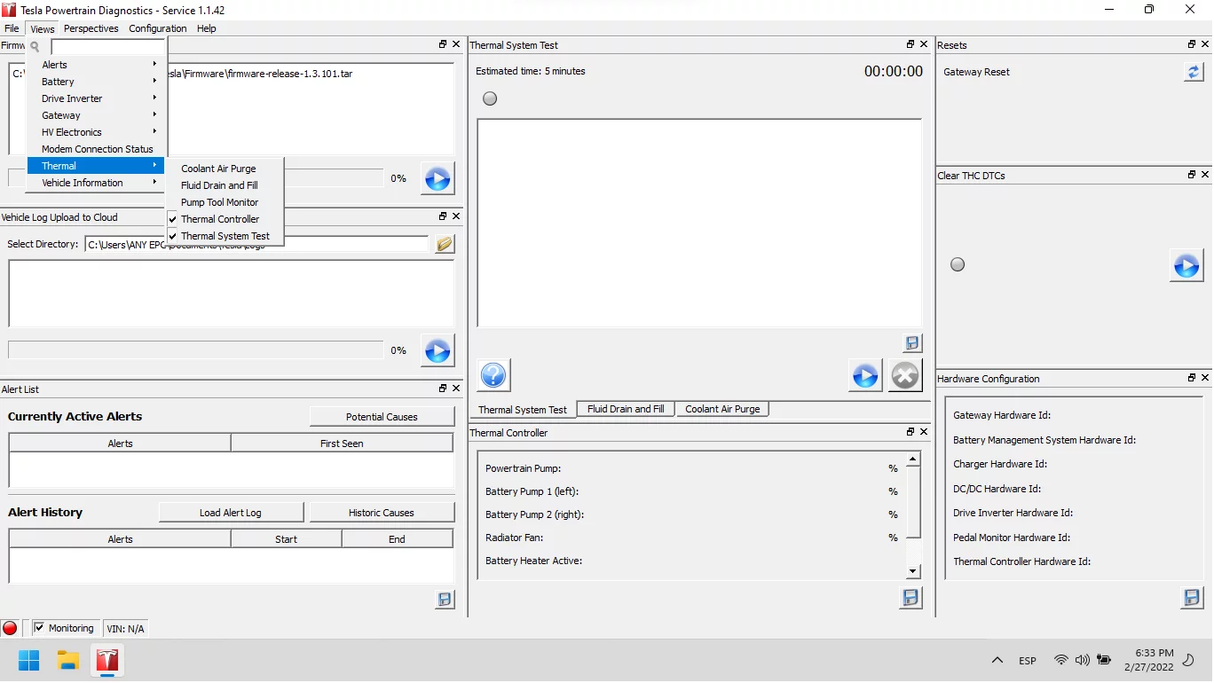The height and width of the screenshot is (683, 1214).
Task: Uncheck Thermal Controller in Thermal submenu
Action: coord(219,219)
